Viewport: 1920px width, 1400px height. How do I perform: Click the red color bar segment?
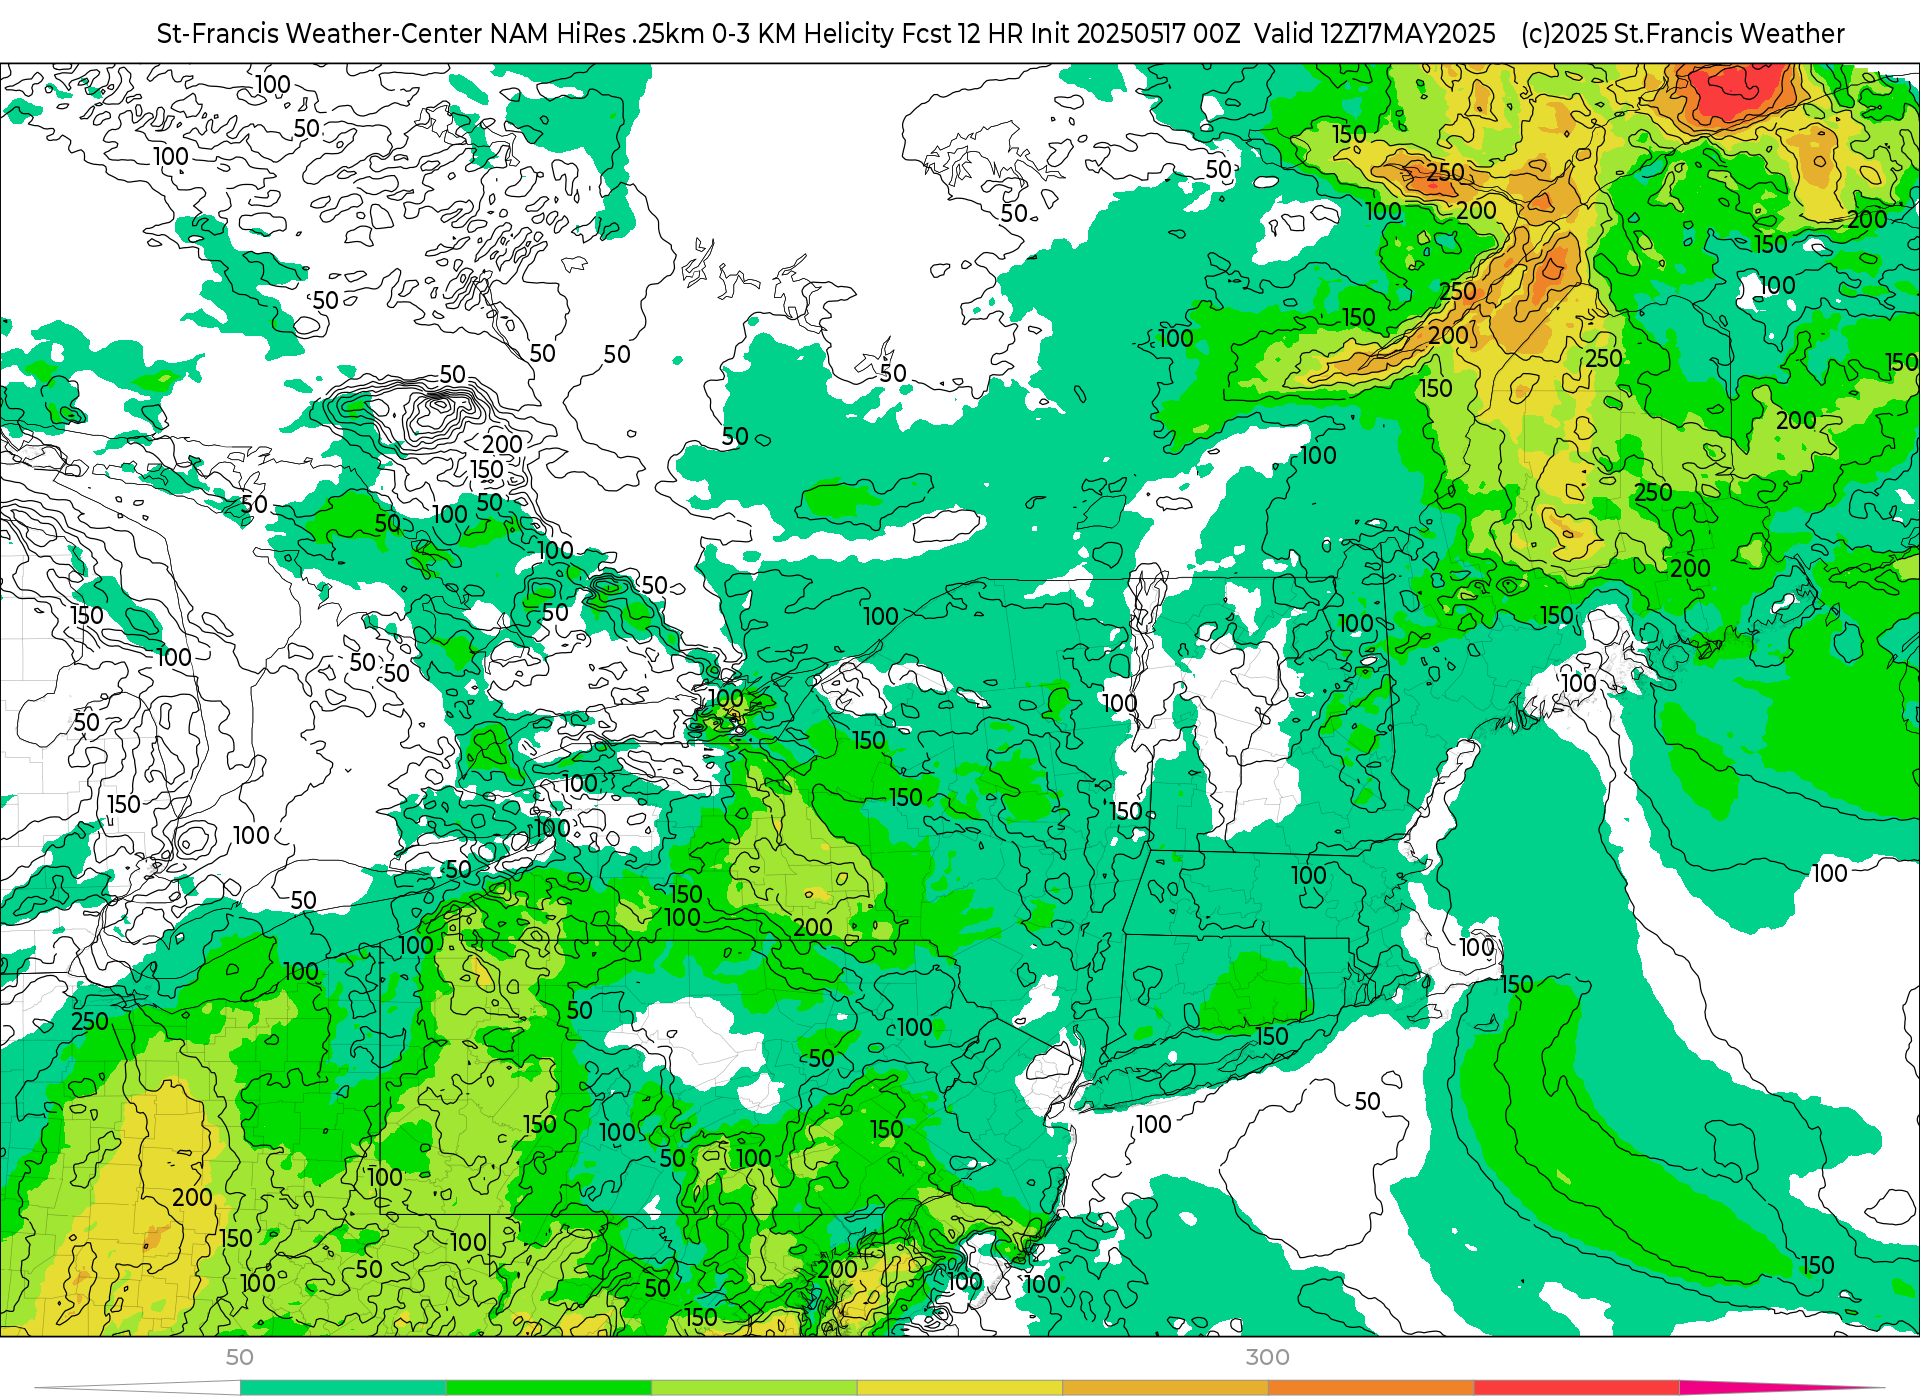(x=1577, y=1388)
